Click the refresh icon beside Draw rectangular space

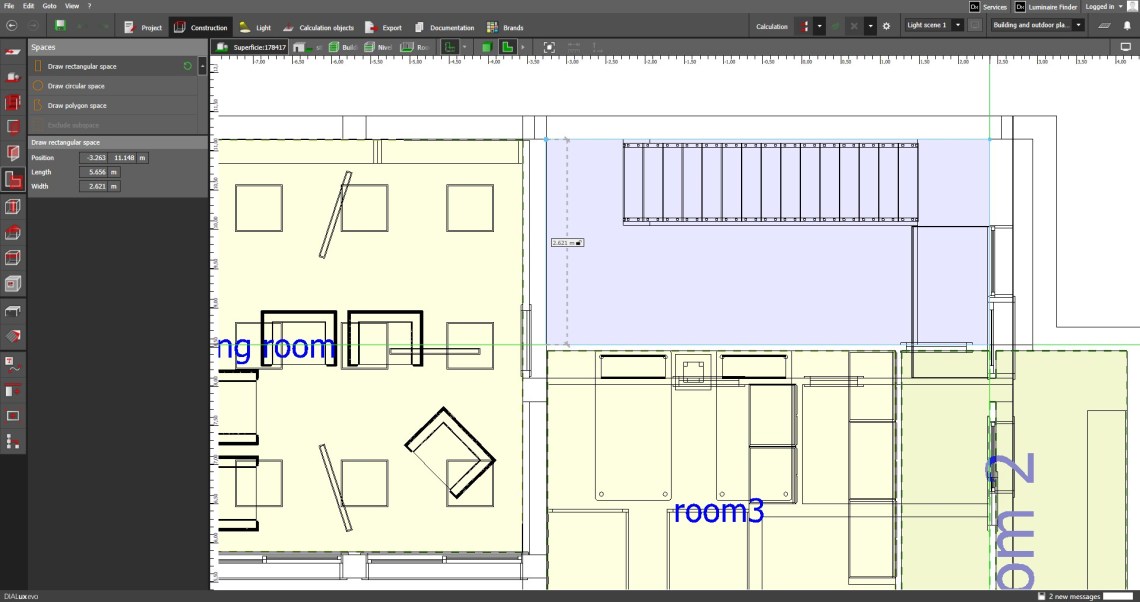point(188,66)
